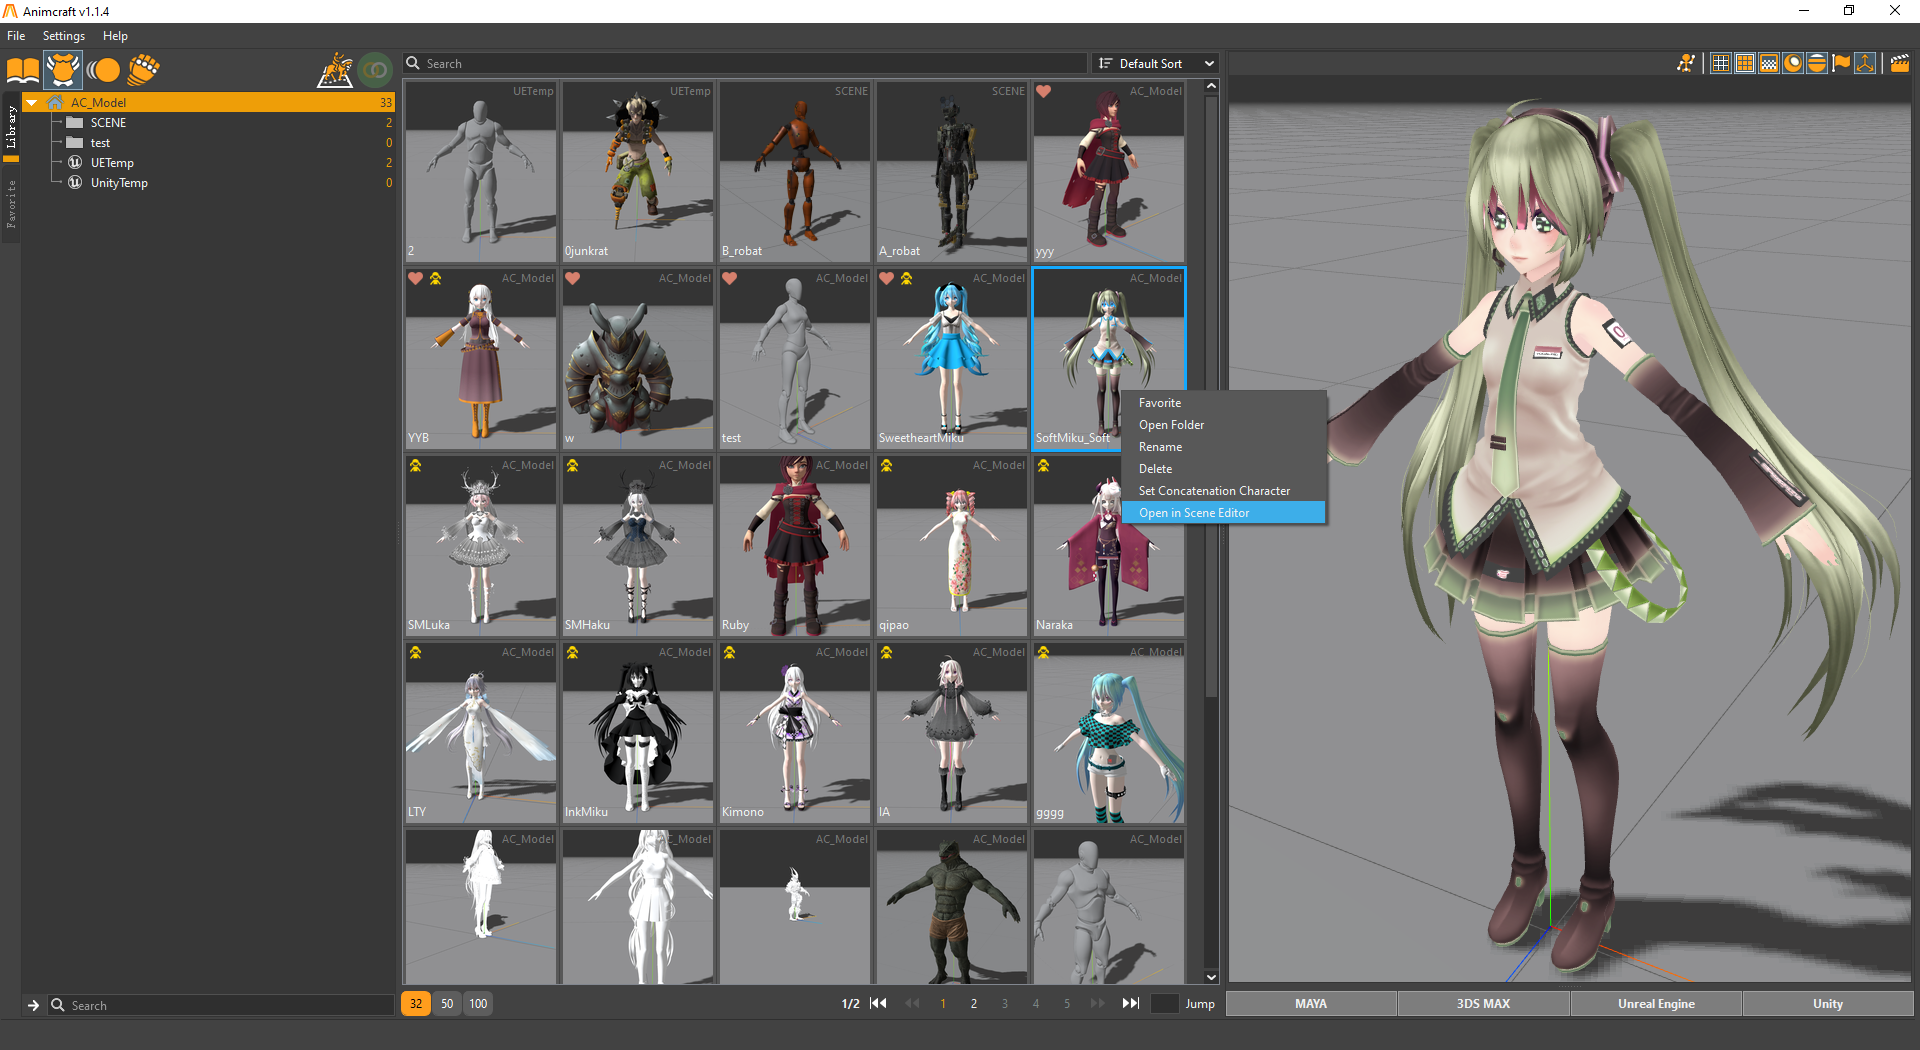Click the heart favorite icon on yyy
Screen dimensions: 1920x1050
coord(1044,91)
